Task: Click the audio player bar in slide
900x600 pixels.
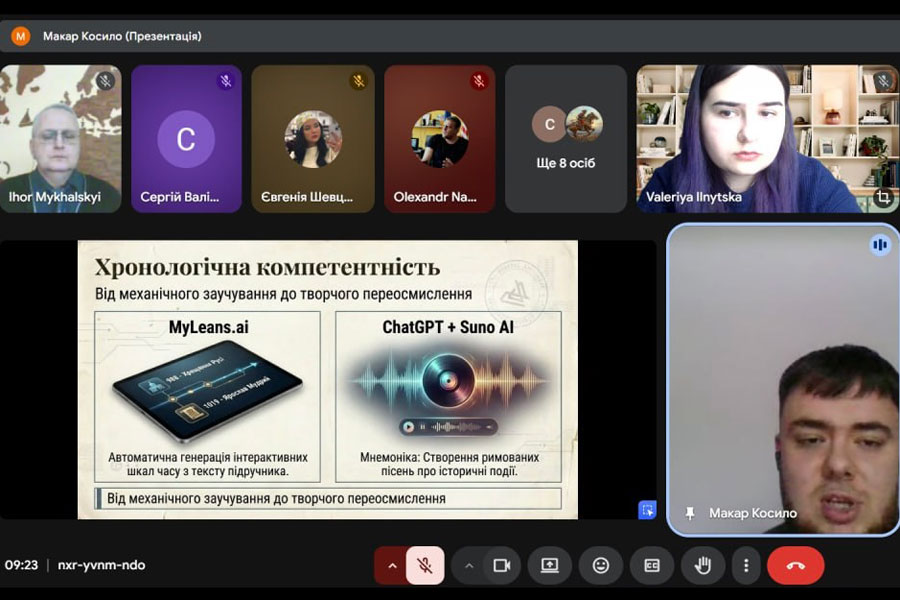Action: [x=448, y=427]
